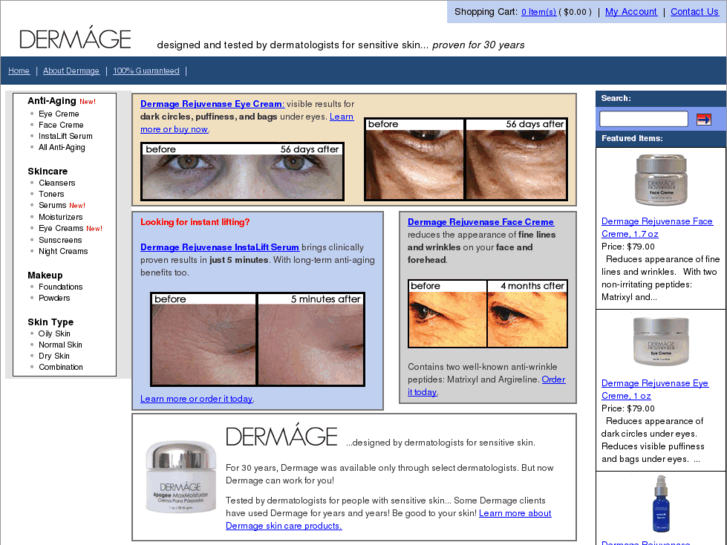The width and height of the screenshot is (727, 545).
Task: Open the Dermage Rejuvenase InstaLift Serum link
Action: click(220, 247)
